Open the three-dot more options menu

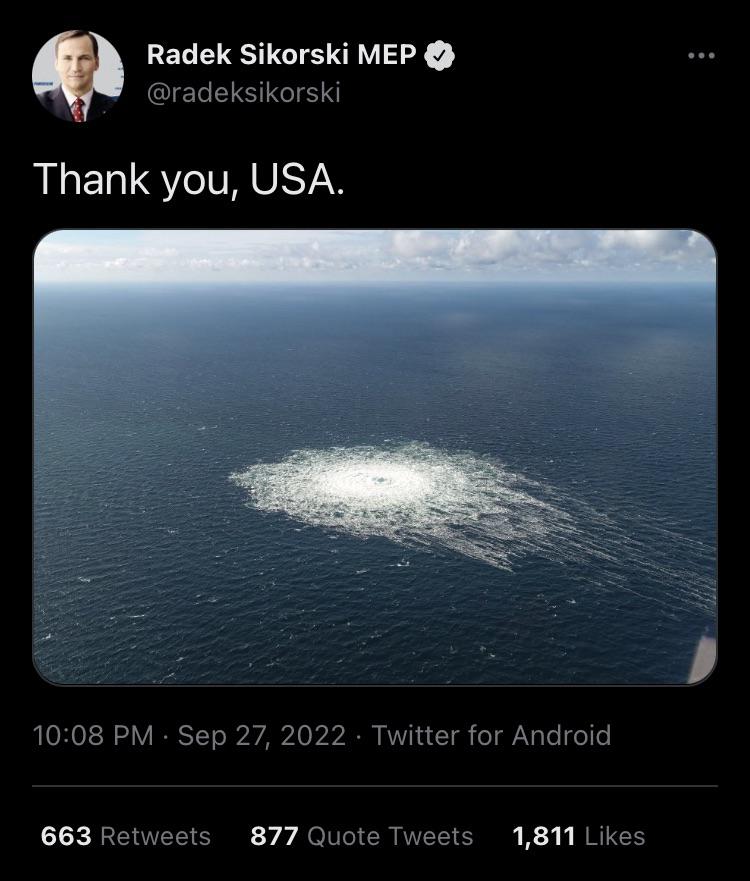point(702,56)
